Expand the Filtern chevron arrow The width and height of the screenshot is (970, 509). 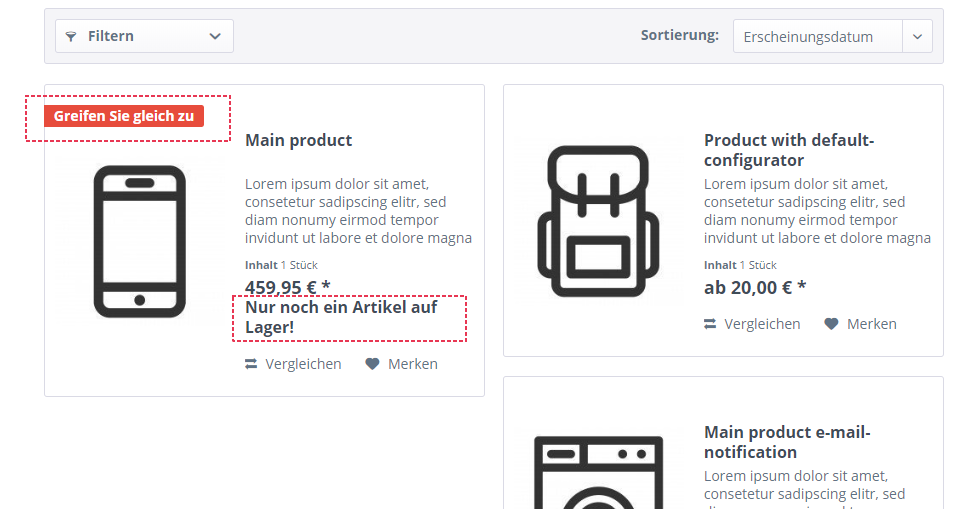pyautogui.click(x=215, y=36)
